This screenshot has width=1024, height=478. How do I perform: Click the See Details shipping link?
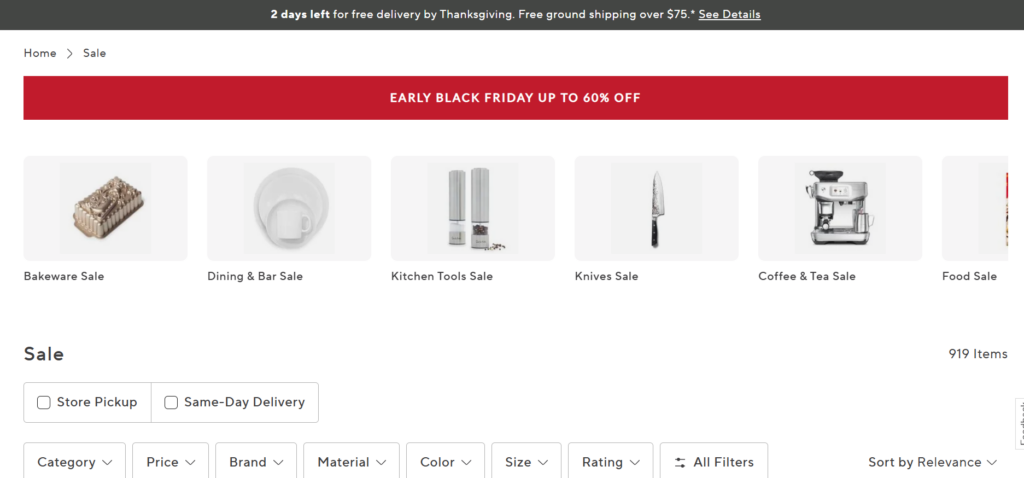coord(729,15)
